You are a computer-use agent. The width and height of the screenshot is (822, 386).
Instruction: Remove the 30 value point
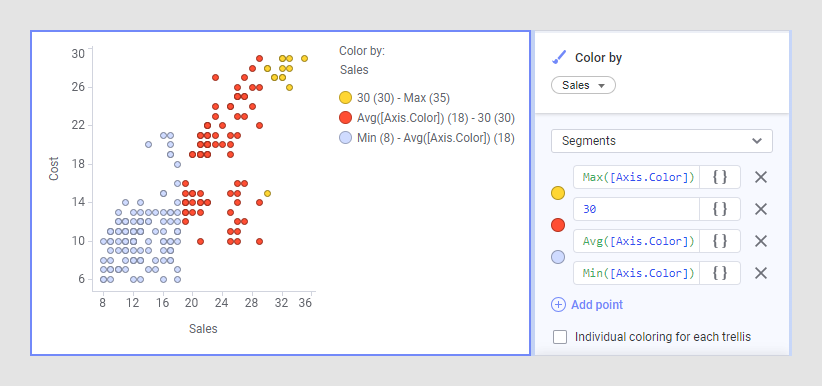[x=761, y=209]
